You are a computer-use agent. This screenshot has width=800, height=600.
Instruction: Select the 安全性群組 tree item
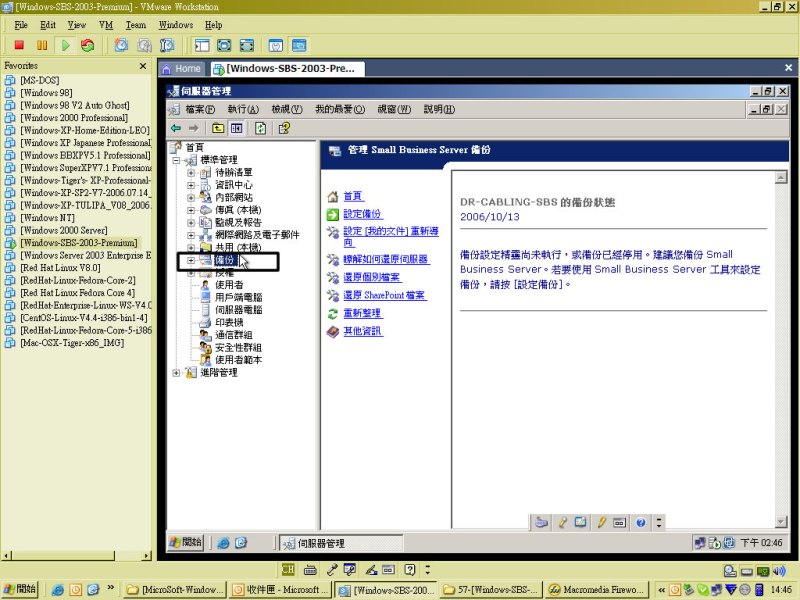tap(238, 347)
